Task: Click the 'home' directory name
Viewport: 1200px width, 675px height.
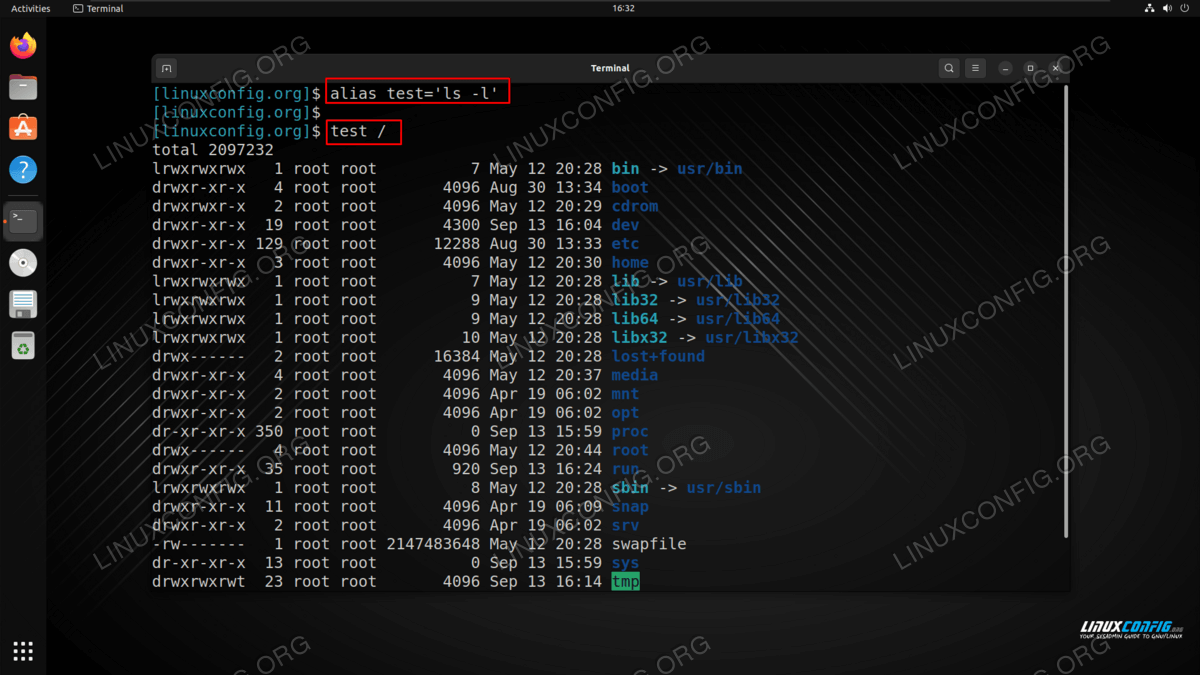Action: (630, 262)
